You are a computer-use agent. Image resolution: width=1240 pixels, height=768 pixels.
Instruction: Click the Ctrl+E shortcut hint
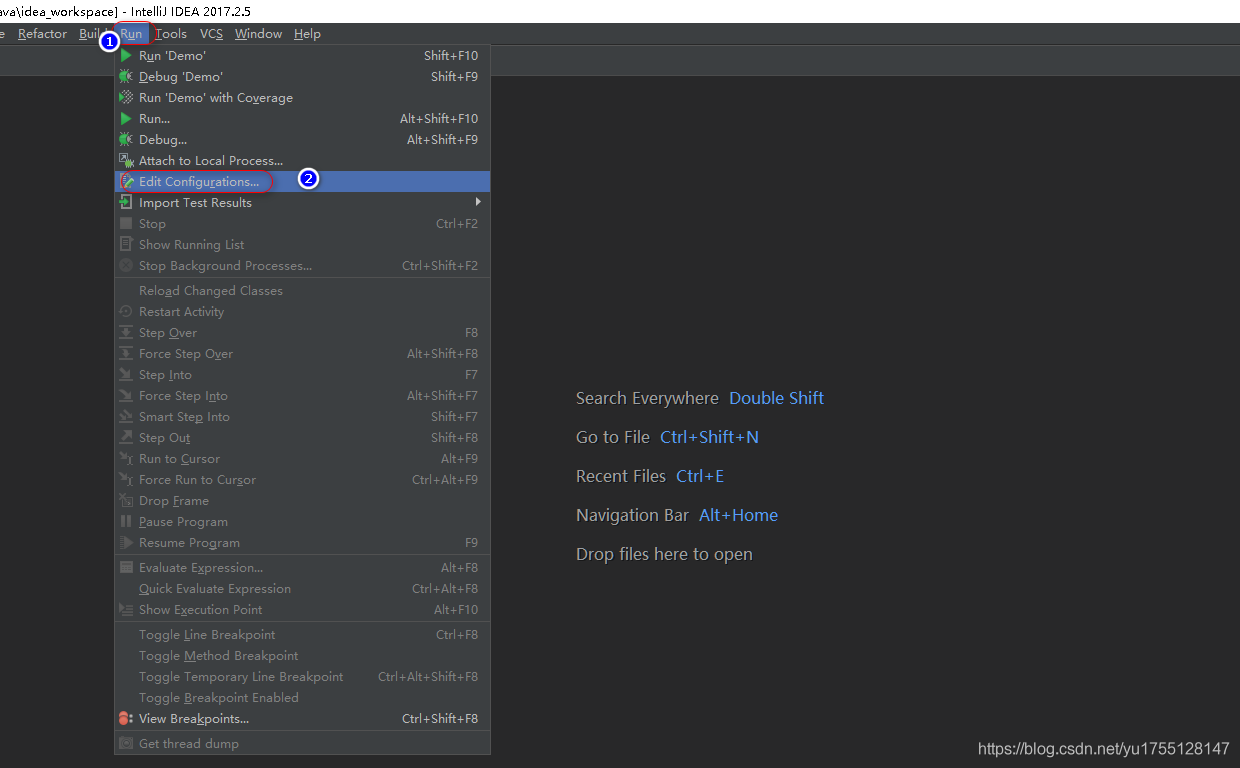(700, 476)
